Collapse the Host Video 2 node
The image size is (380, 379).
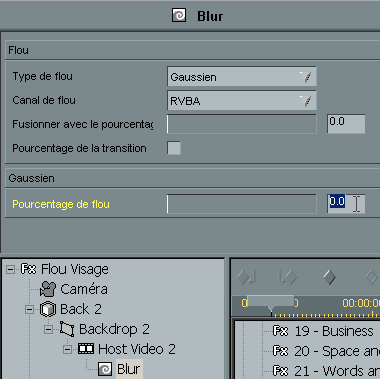67,349
